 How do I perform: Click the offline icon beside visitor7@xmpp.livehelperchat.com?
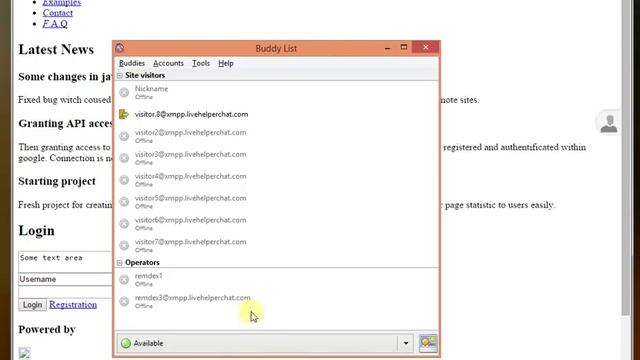[124, 245]
